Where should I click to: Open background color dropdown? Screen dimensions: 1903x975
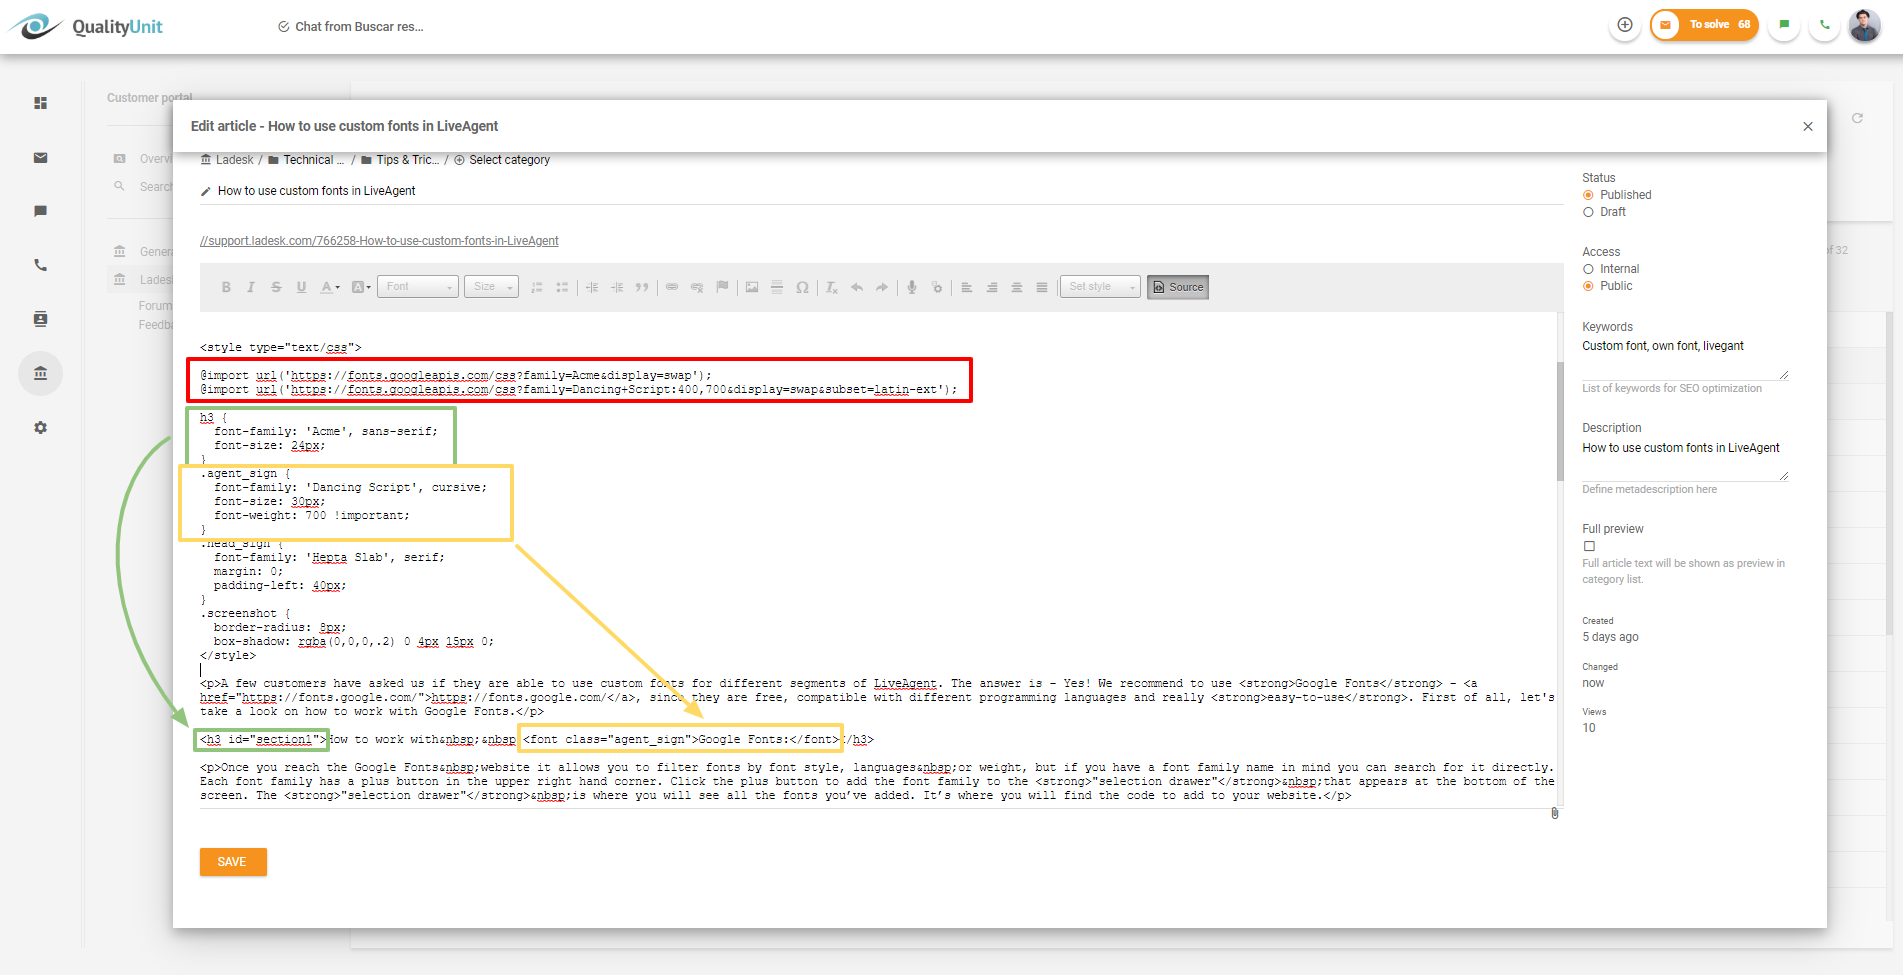[361, 287]
